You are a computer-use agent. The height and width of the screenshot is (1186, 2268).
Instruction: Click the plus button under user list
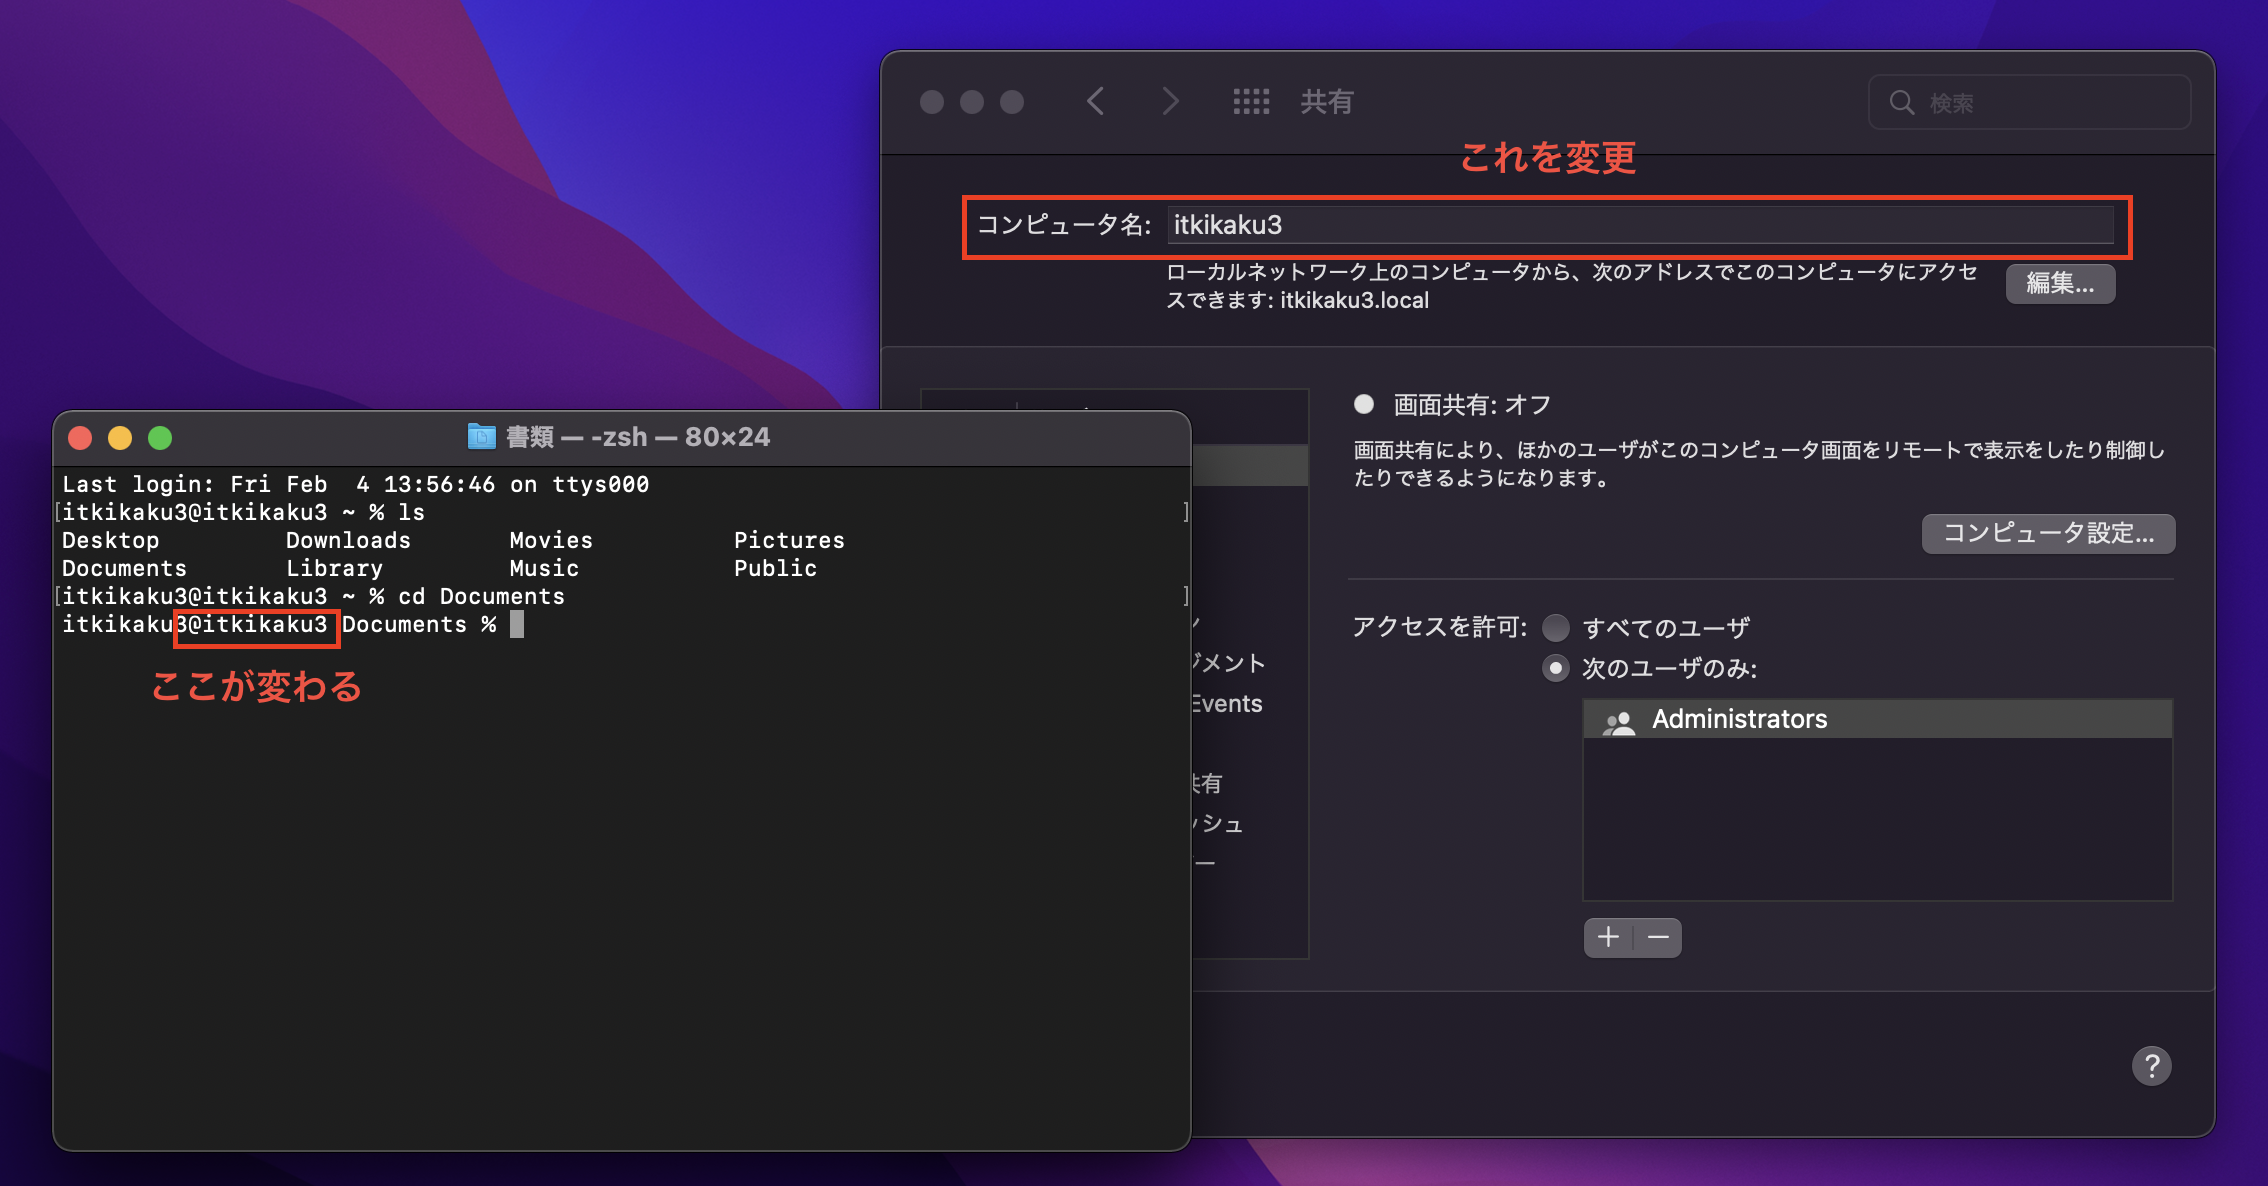(x=1608, y=938)
